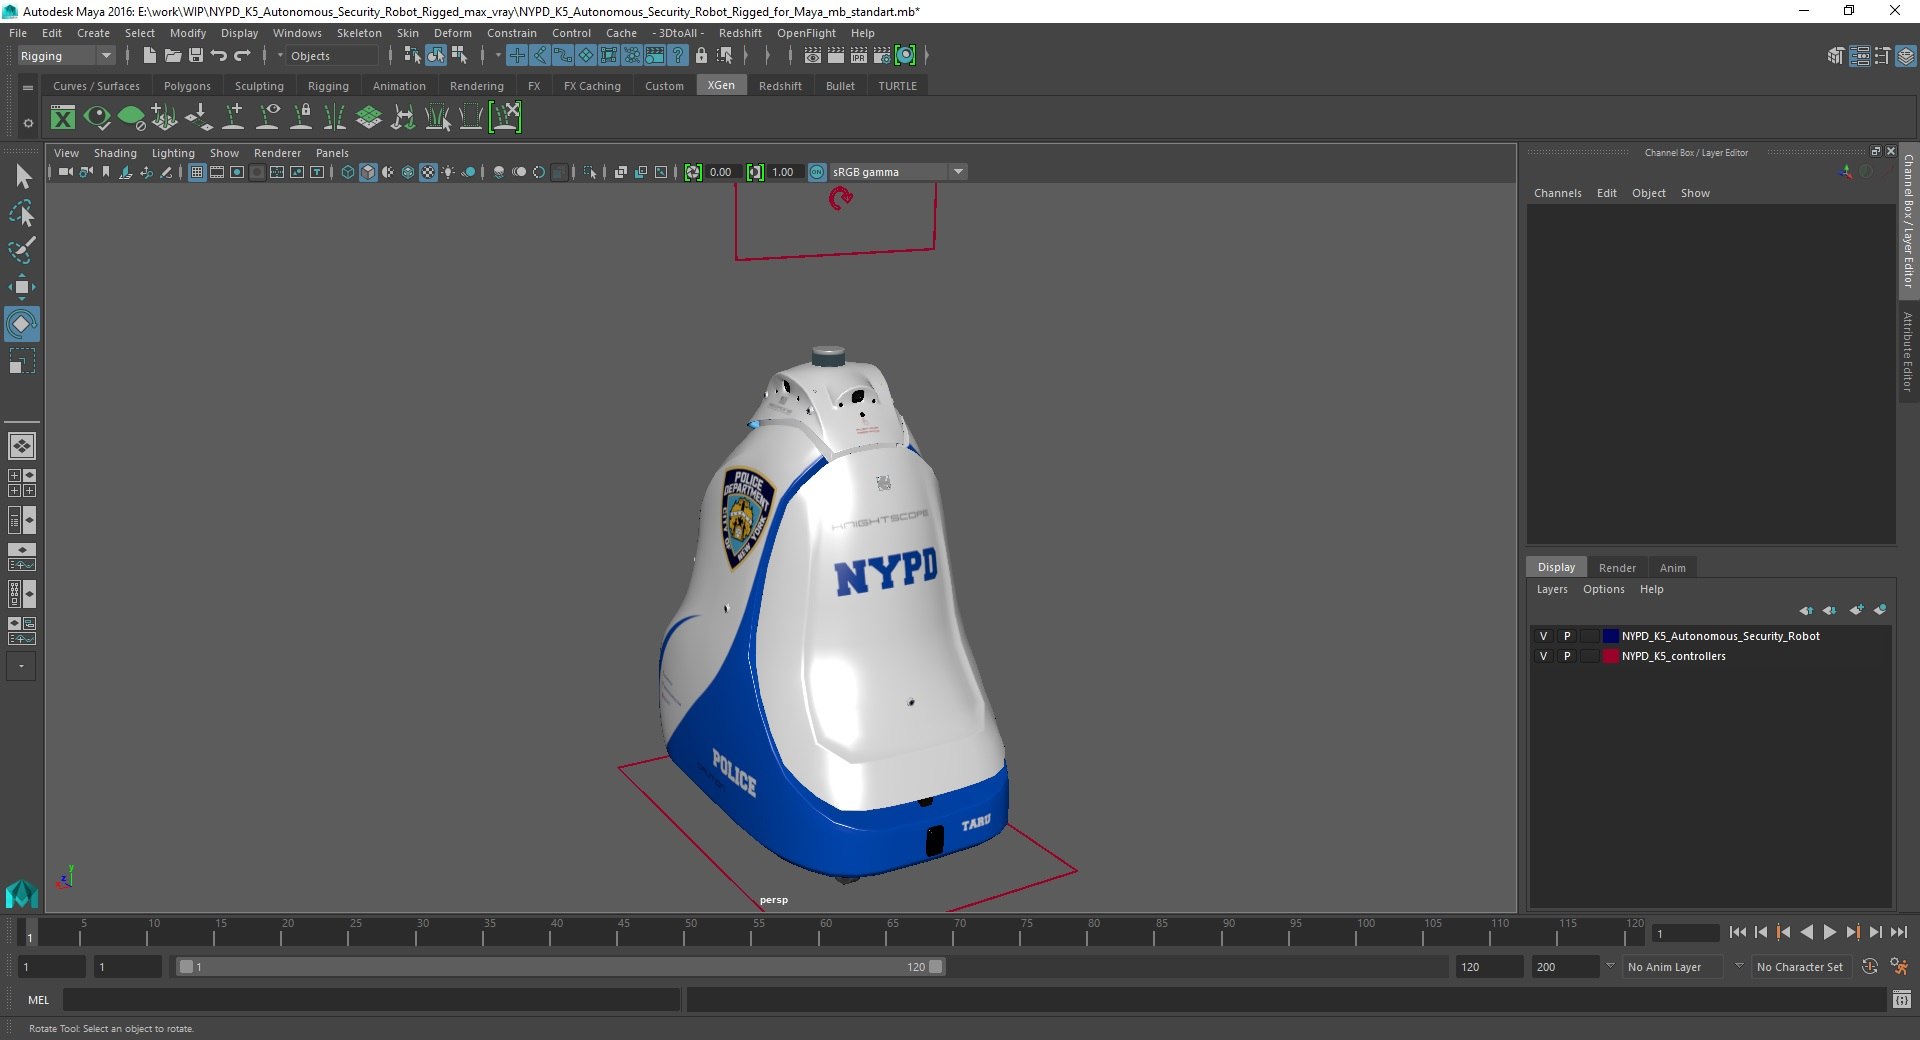Click the XGen clear preview leaf icon
The width and height of the screenshot is (1920, 1040).
pos(131,118)
